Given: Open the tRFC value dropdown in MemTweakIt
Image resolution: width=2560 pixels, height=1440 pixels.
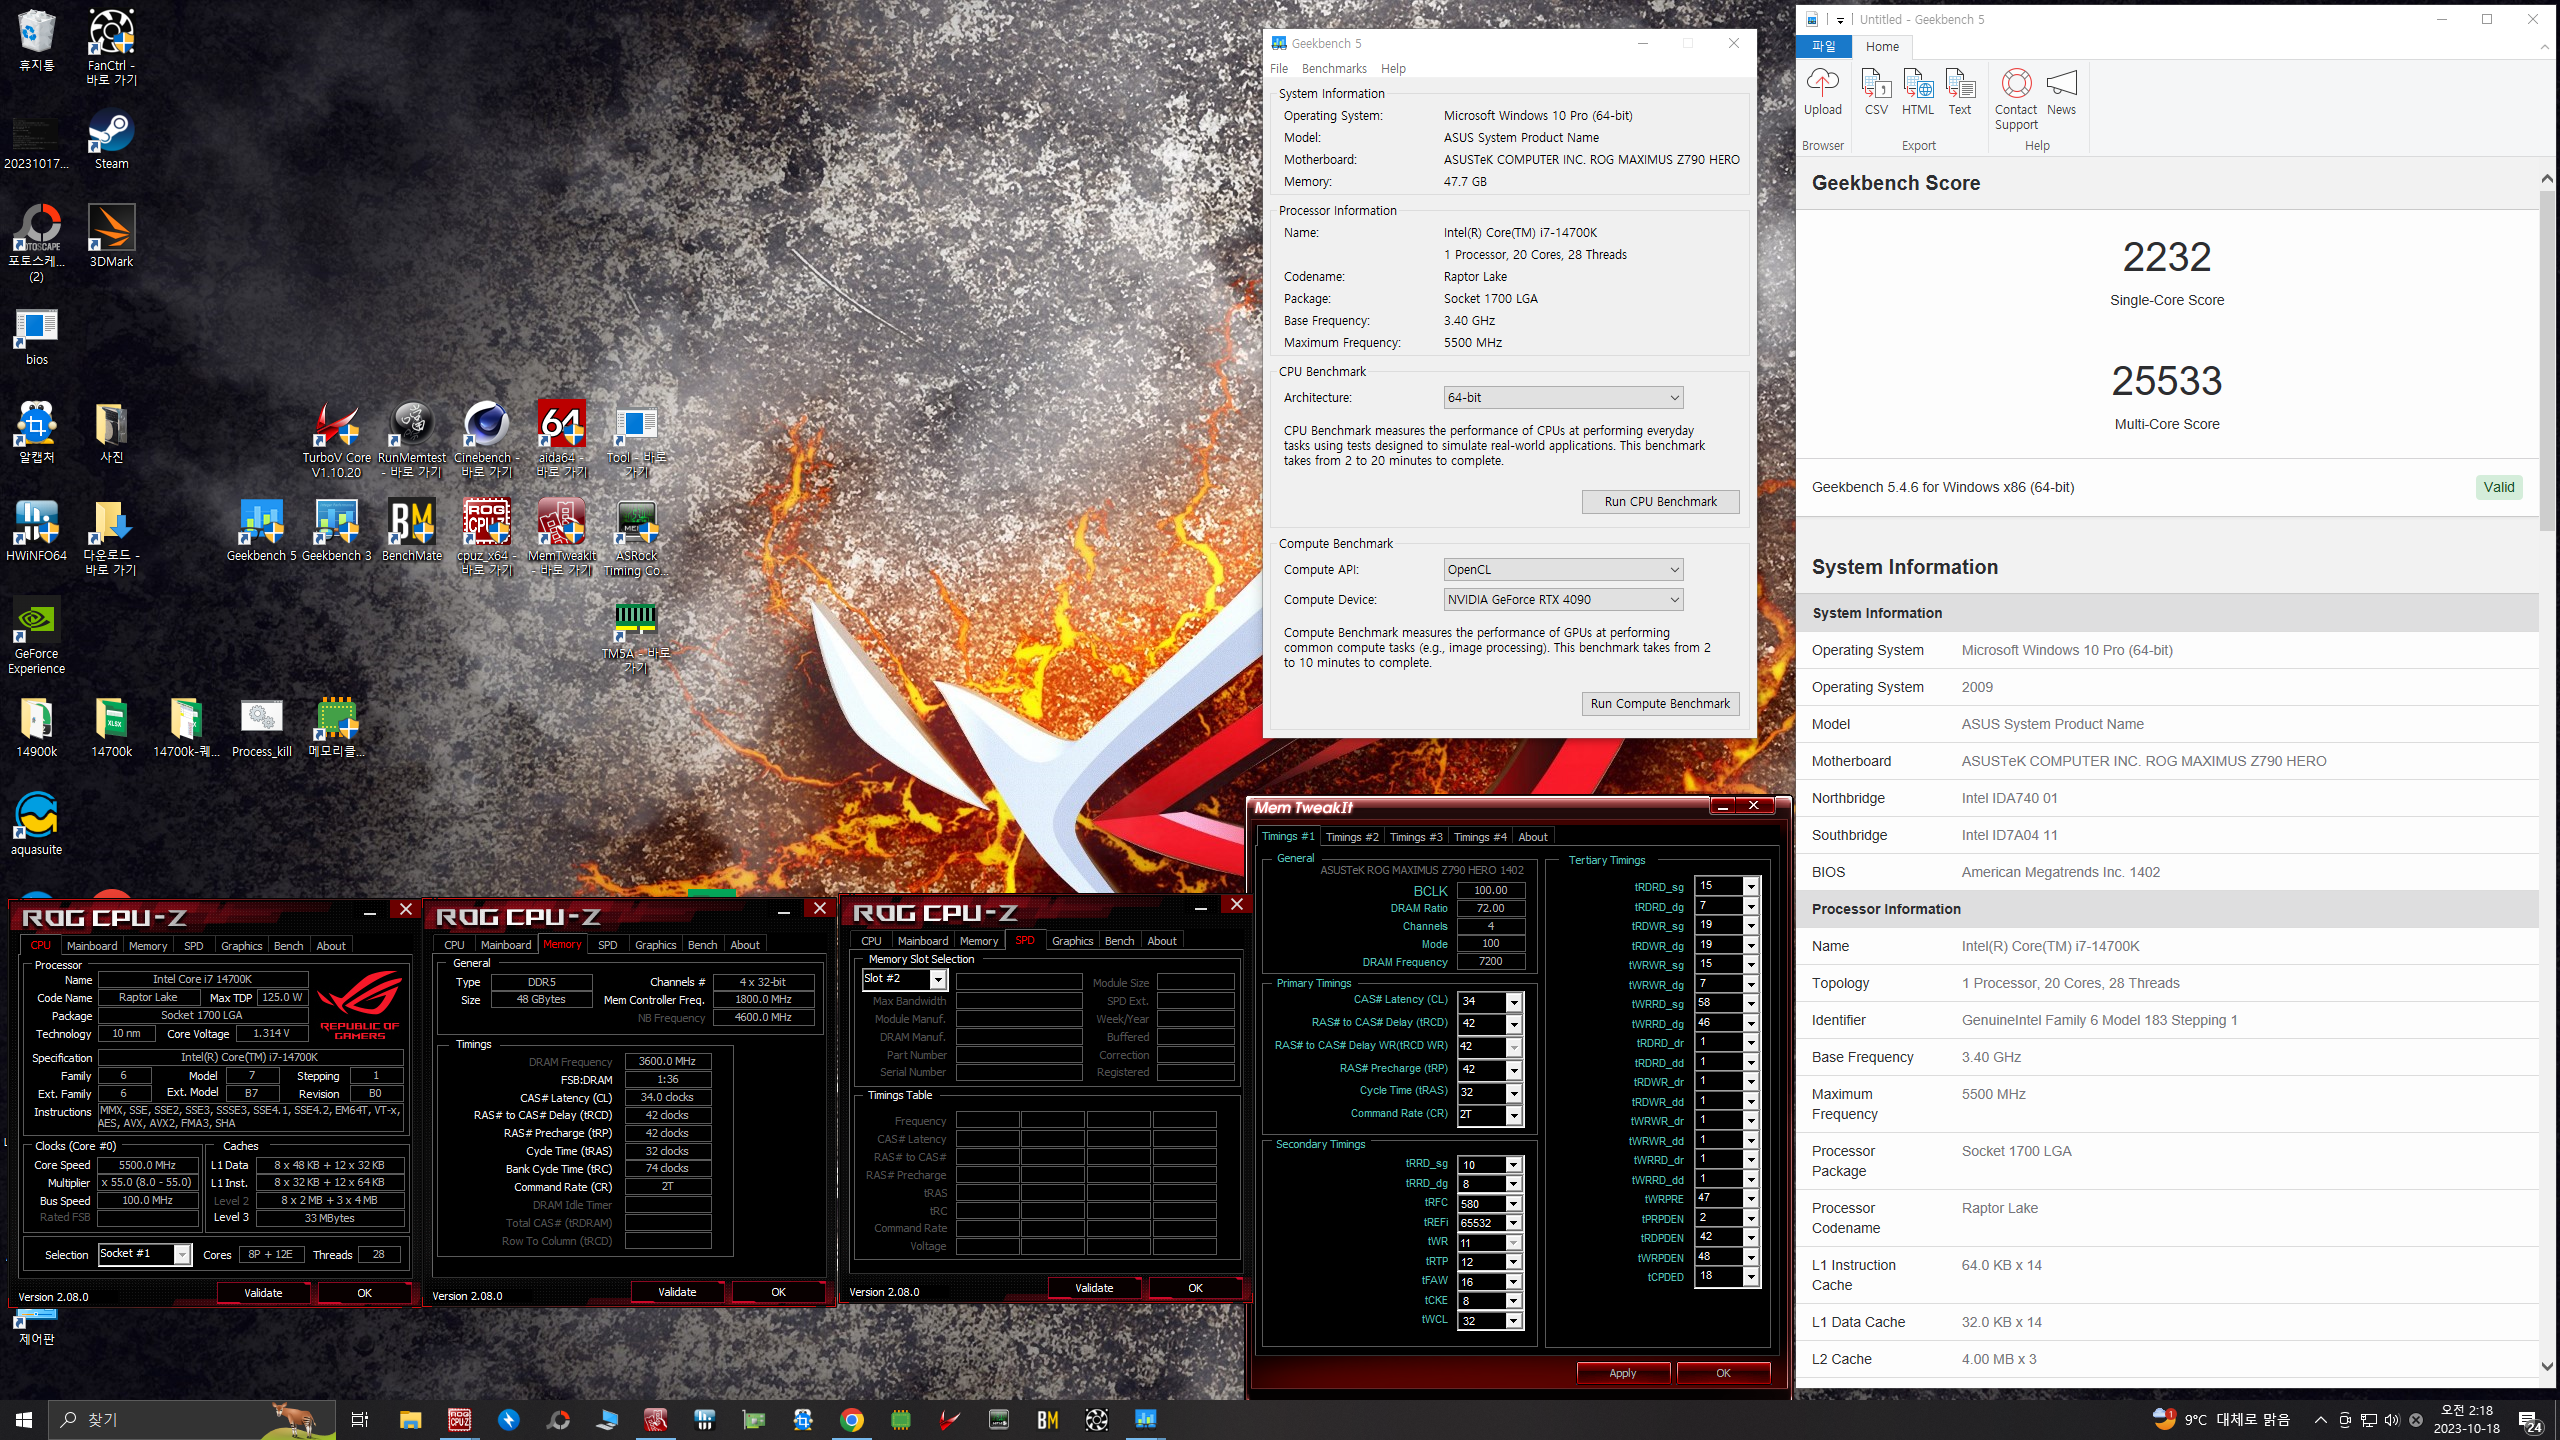Looking at the screenshot, I should [1513, 1204].
